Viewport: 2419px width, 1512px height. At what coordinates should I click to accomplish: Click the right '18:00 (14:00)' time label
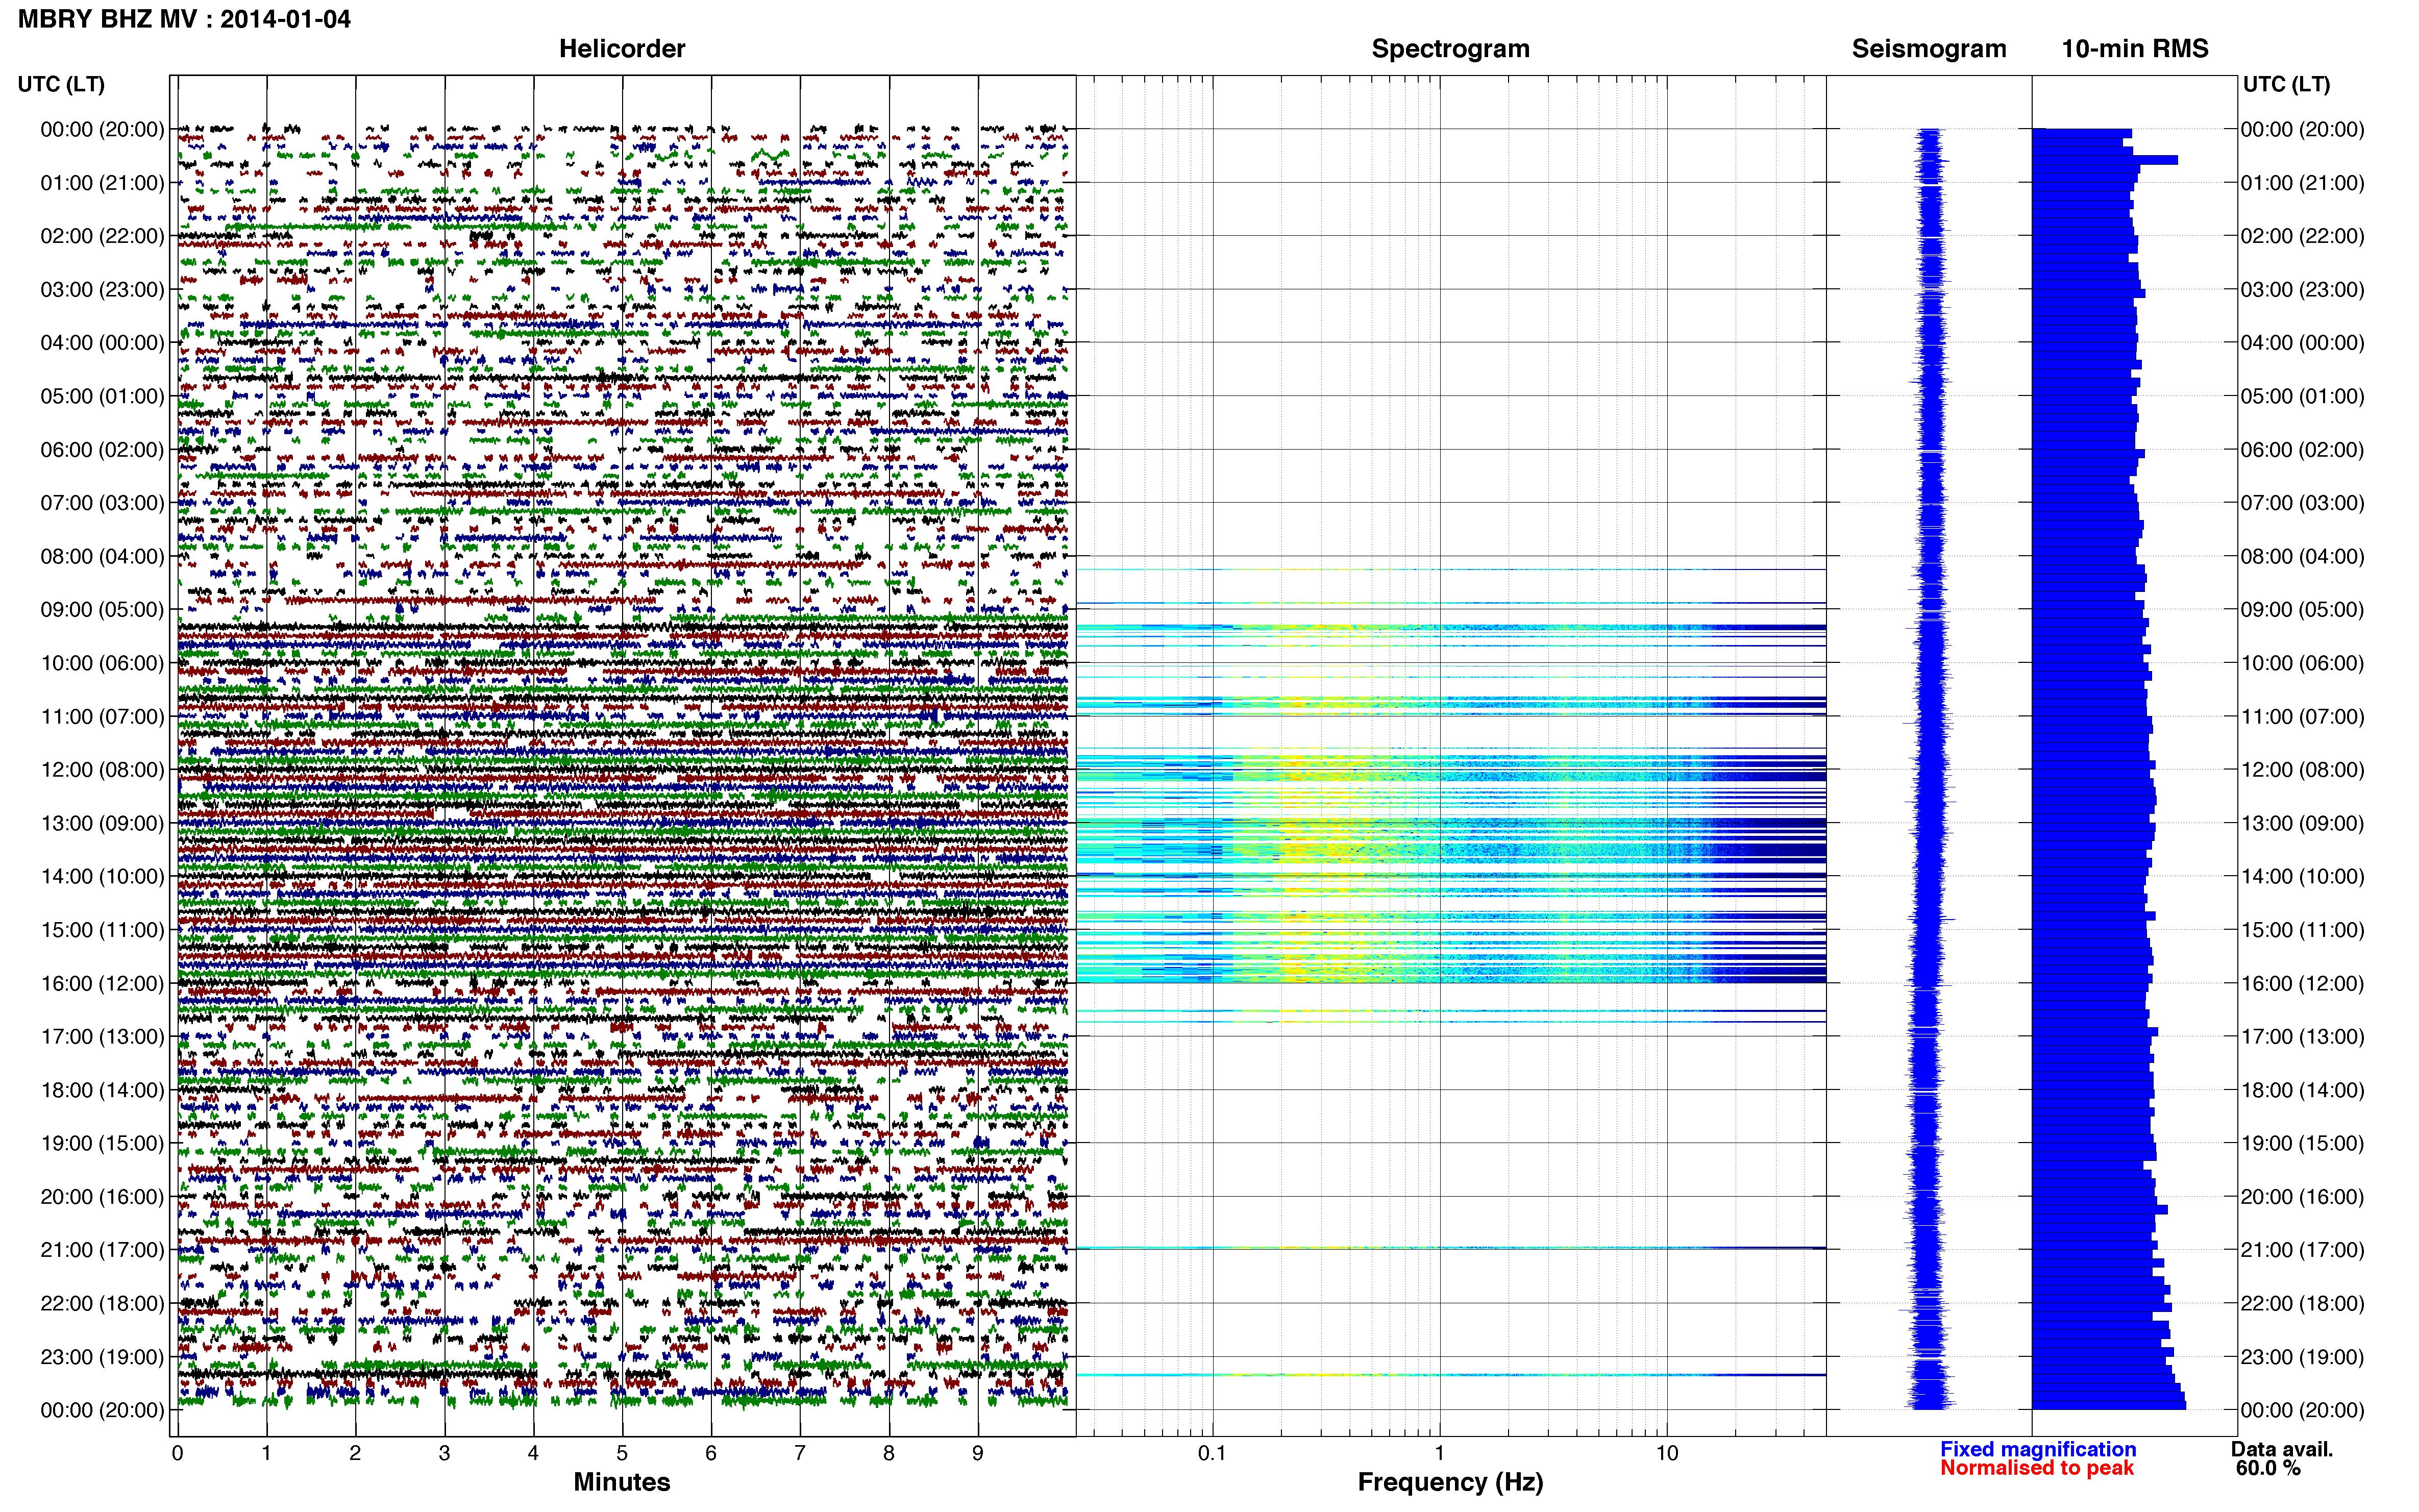[2302, 1090]
